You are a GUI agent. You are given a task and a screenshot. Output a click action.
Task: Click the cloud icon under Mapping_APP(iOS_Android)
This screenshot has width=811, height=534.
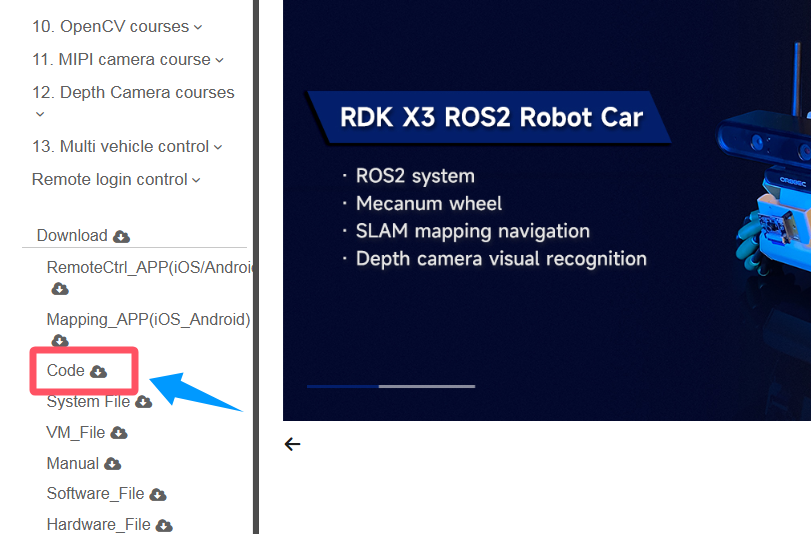pos(60,340)
